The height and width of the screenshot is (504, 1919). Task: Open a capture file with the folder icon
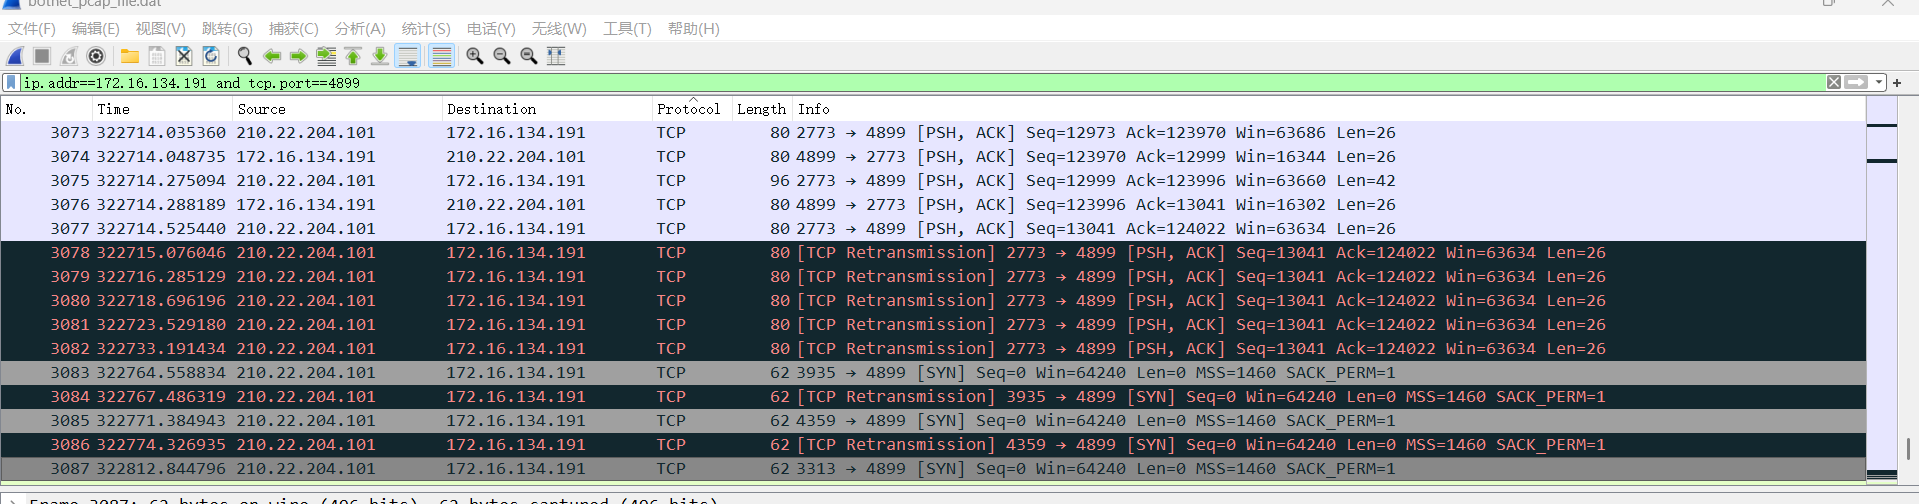(x=130, y=56)
